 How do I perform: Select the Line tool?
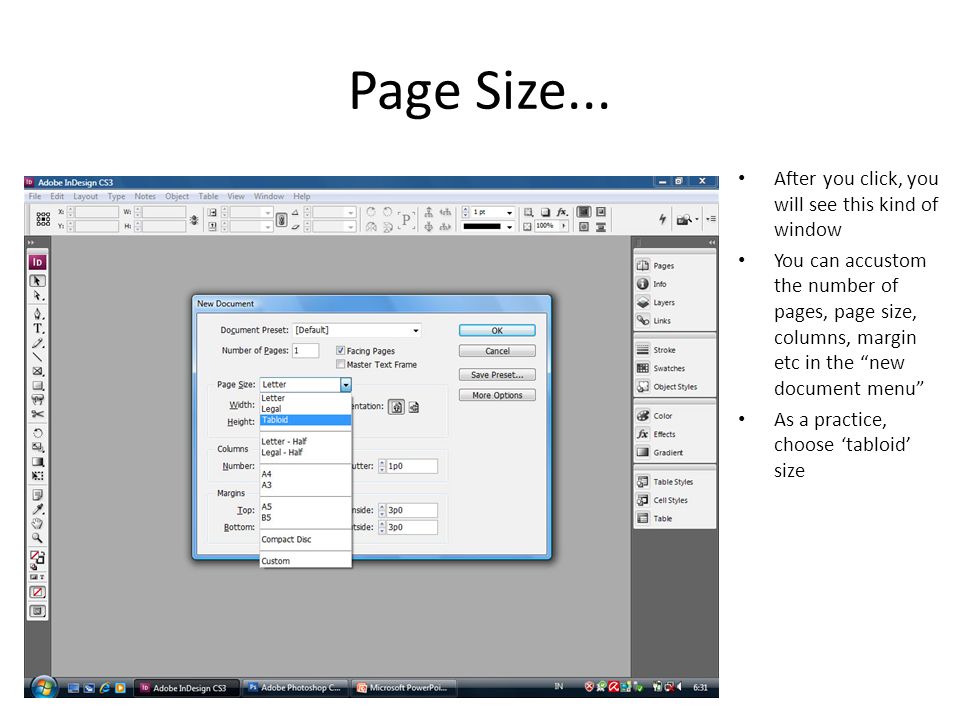point(37,357)
